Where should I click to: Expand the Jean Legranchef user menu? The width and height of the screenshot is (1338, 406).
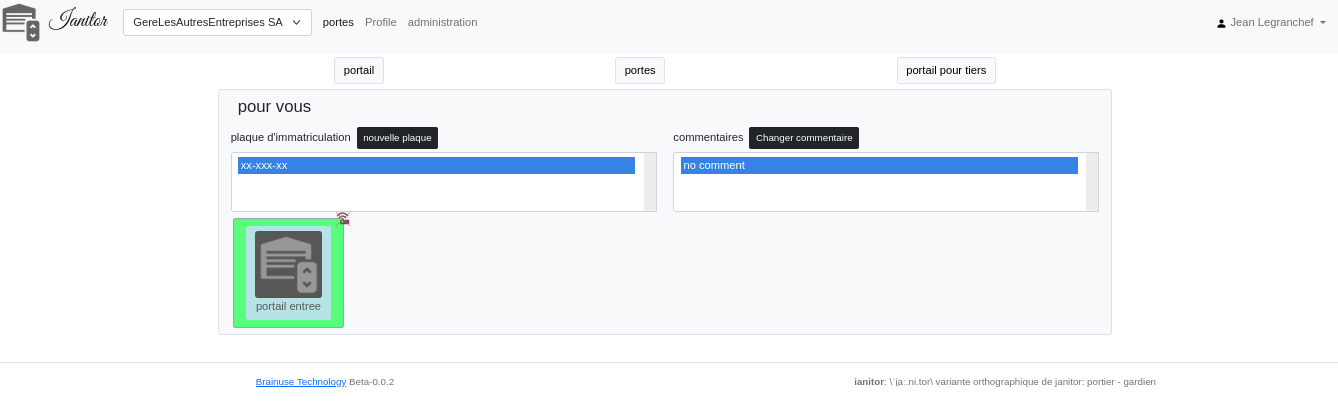1277,22
